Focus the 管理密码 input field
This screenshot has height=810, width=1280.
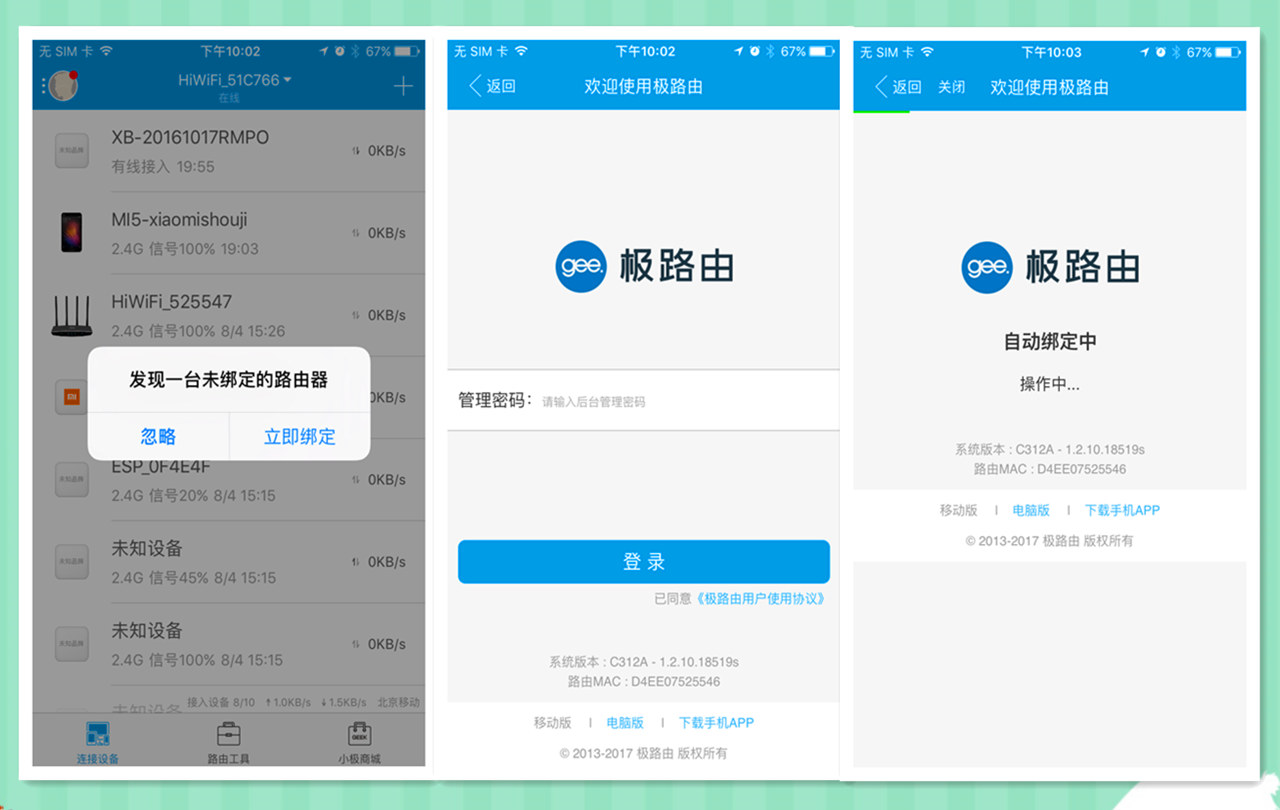coord(680,402)
